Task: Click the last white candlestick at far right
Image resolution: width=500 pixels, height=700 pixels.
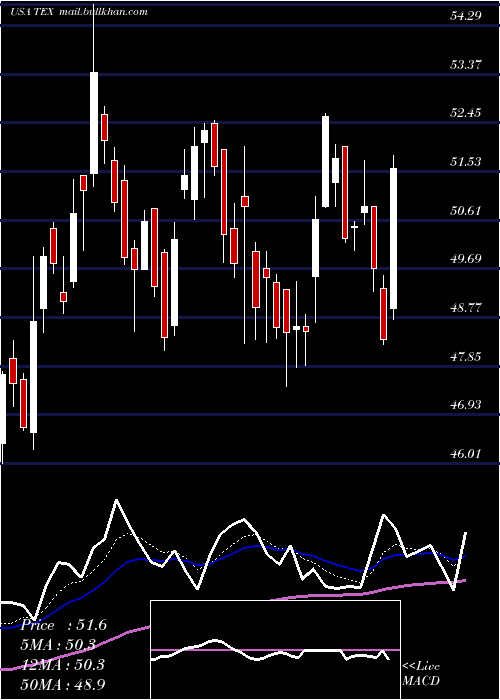Action: (x=393, y=238)
